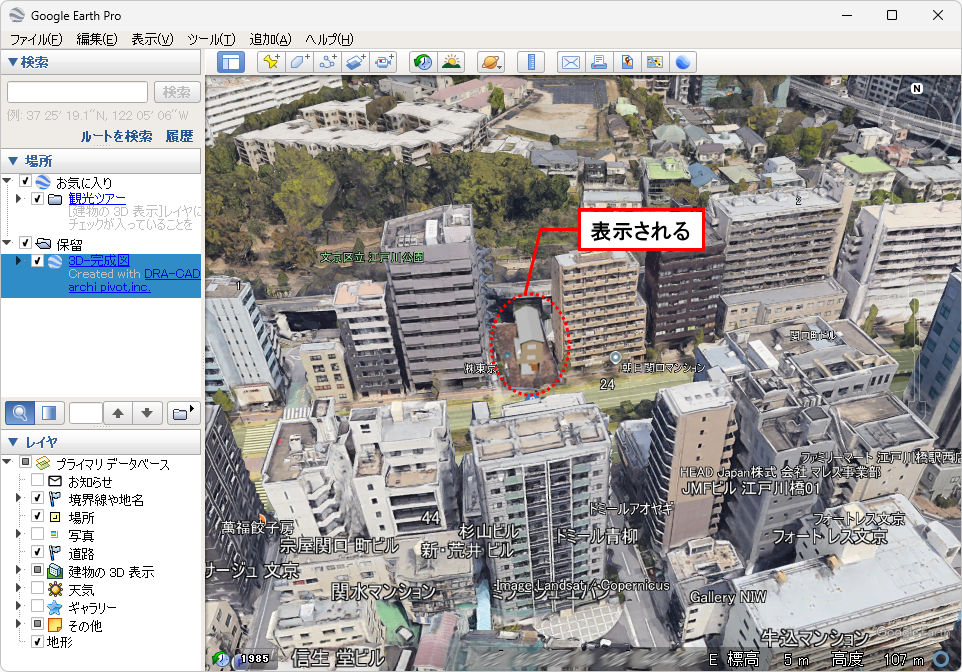Expand the その他 layer
This screenshot has width=962, height=672.
point(18,624)
